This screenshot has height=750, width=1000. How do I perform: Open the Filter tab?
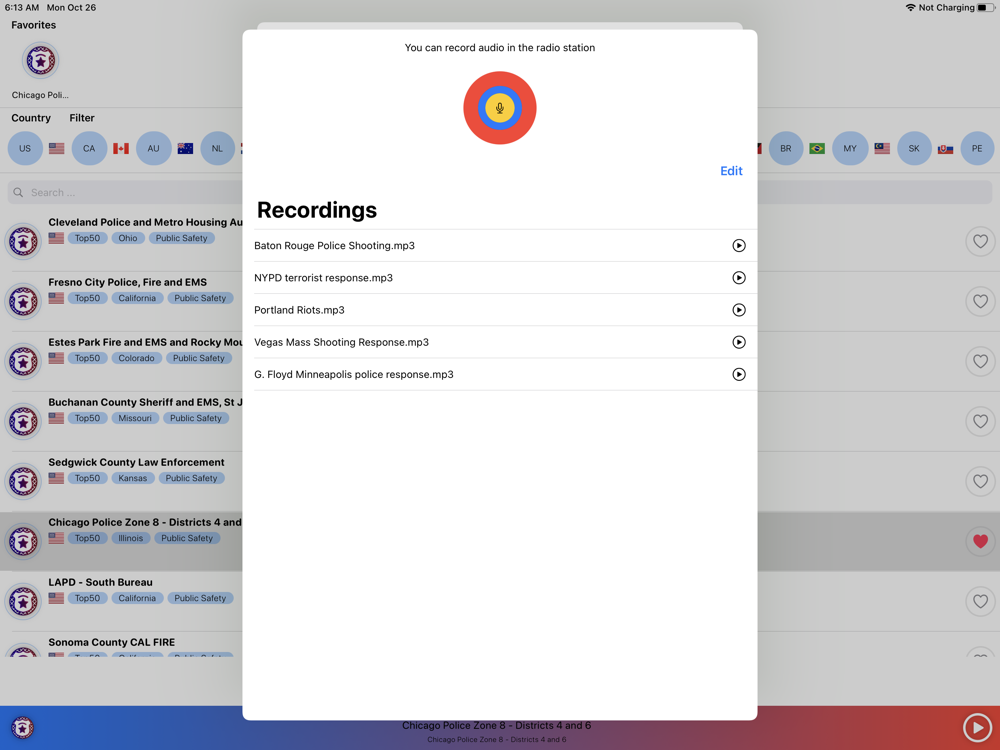82,118
